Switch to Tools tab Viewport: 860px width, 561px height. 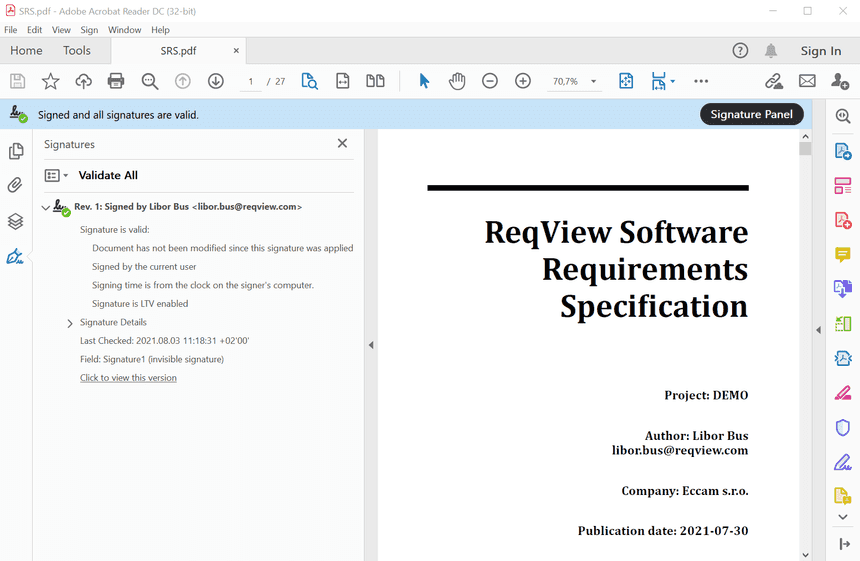77,50
